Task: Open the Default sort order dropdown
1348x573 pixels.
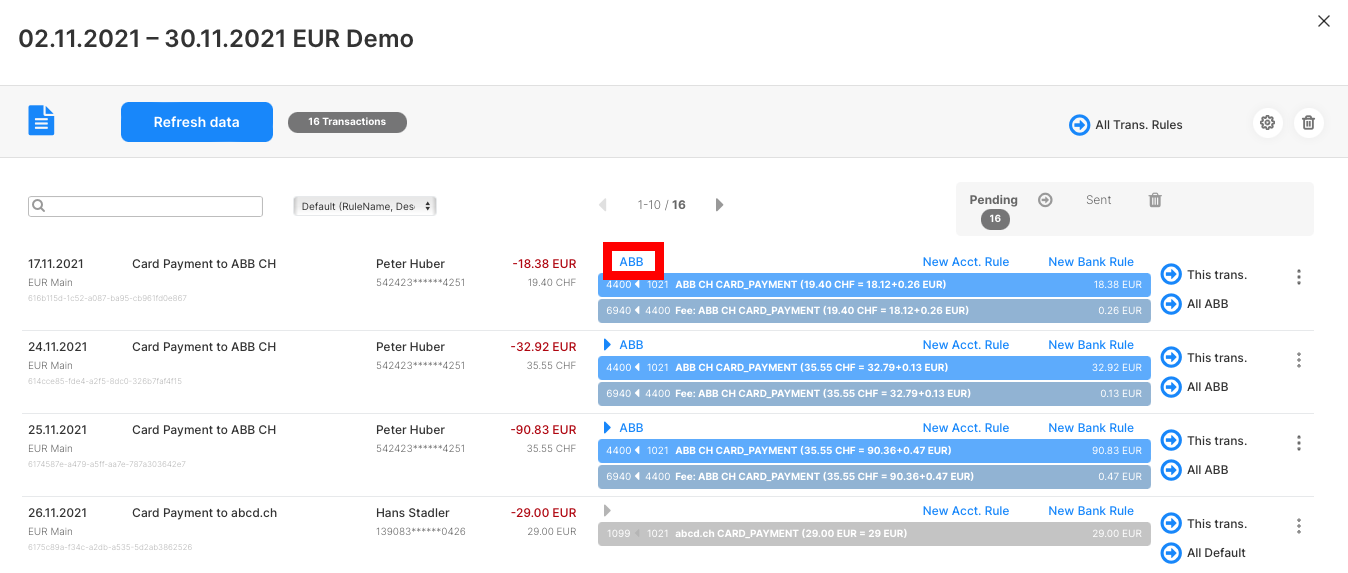Action: click(x=365, y=206)
